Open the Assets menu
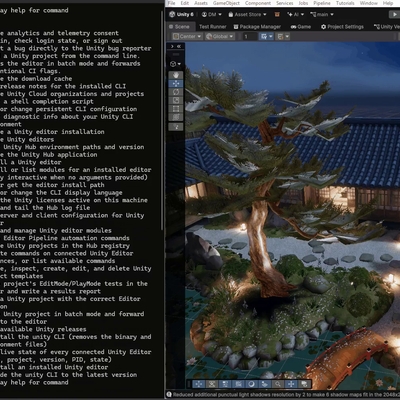The width and height of the screenshot is (400, 400). [201, 3]
